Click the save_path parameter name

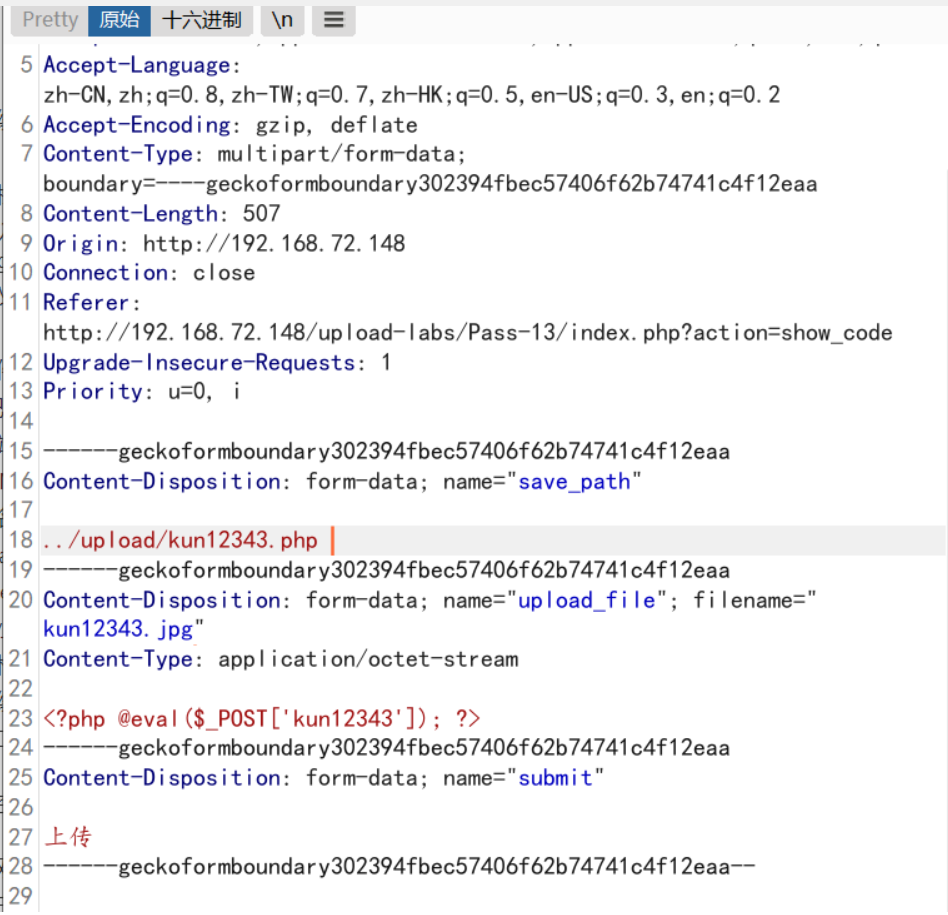click(x=574, y=482)
